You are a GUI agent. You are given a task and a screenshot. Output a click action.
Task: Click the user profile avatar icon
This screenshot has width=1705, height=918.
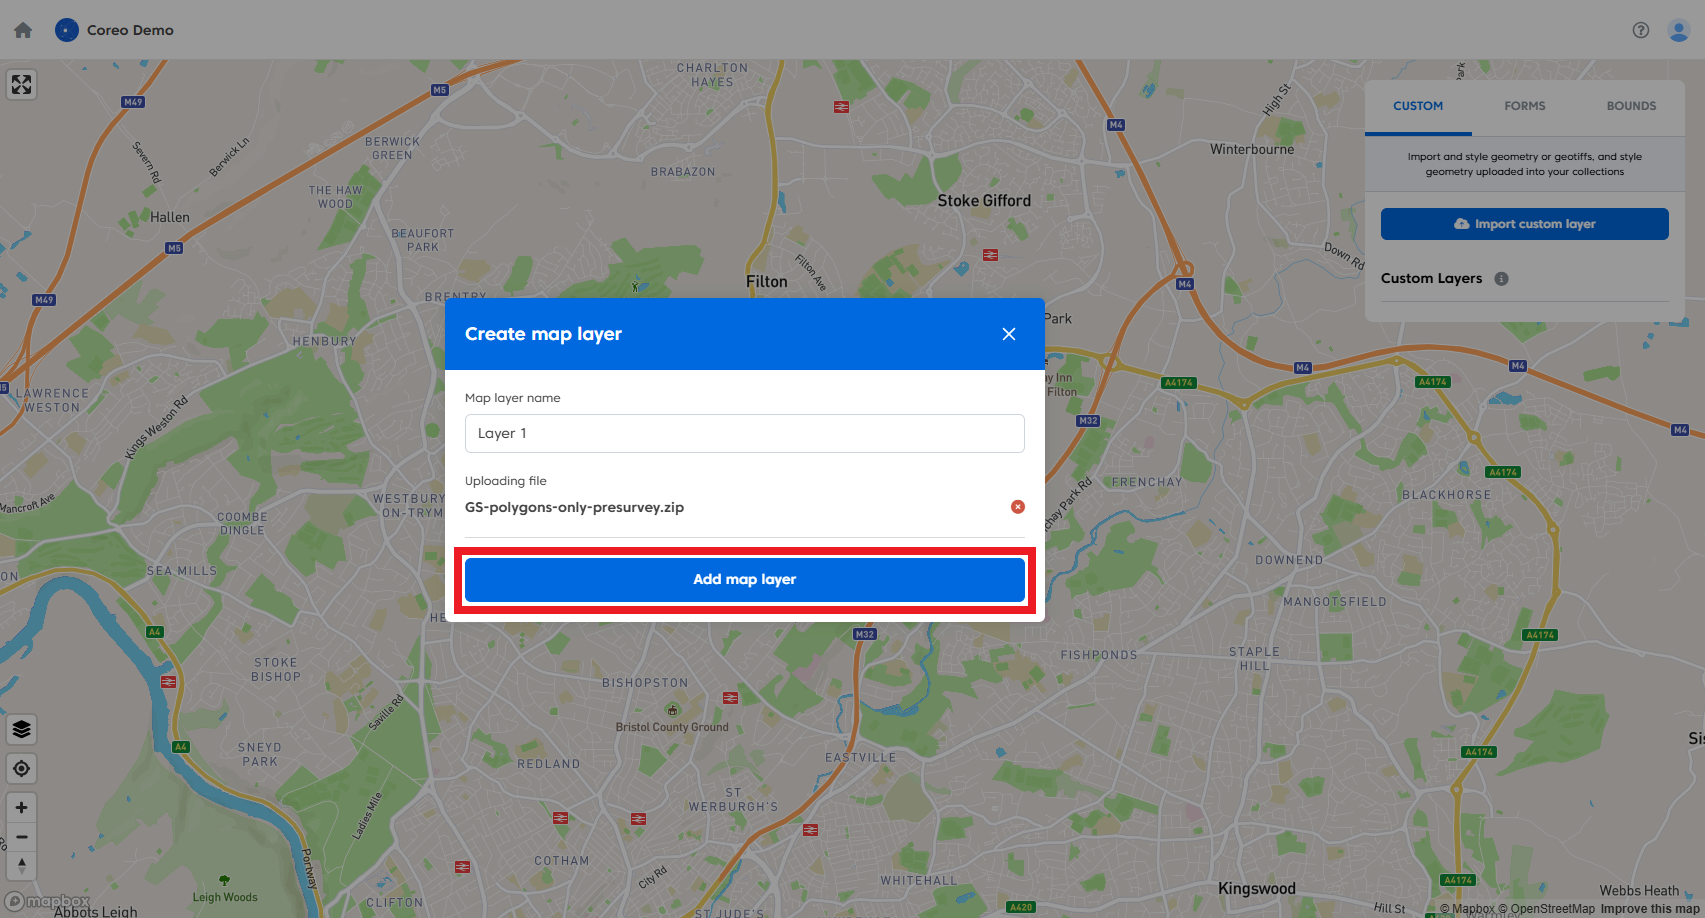point(1678,30)
